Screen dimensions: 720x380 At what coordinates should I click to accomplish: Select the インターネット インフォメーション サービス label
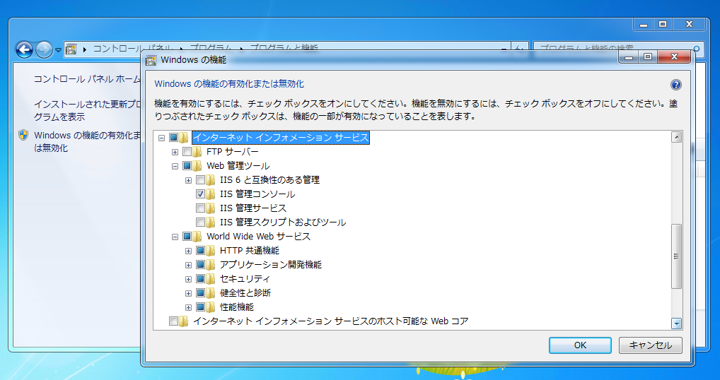281,138
